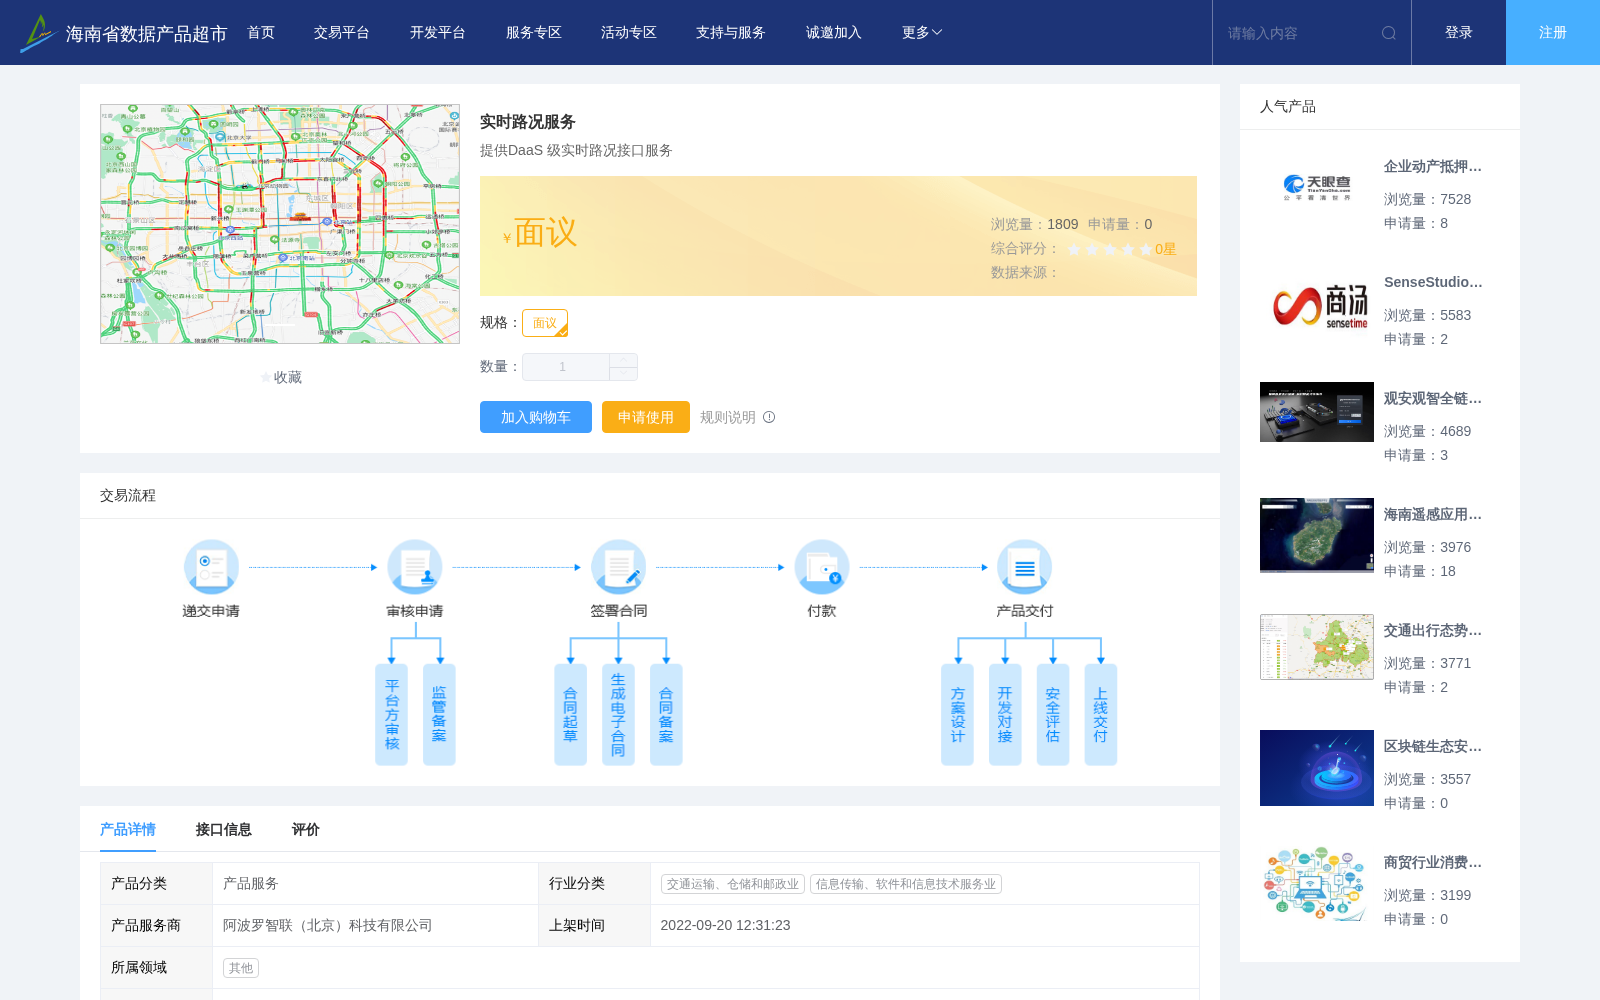Image resolution: width=1600 pixels, height=1000 pixels.
Task: Switch to the 接口信息 tab
Action: pos(224,829)
